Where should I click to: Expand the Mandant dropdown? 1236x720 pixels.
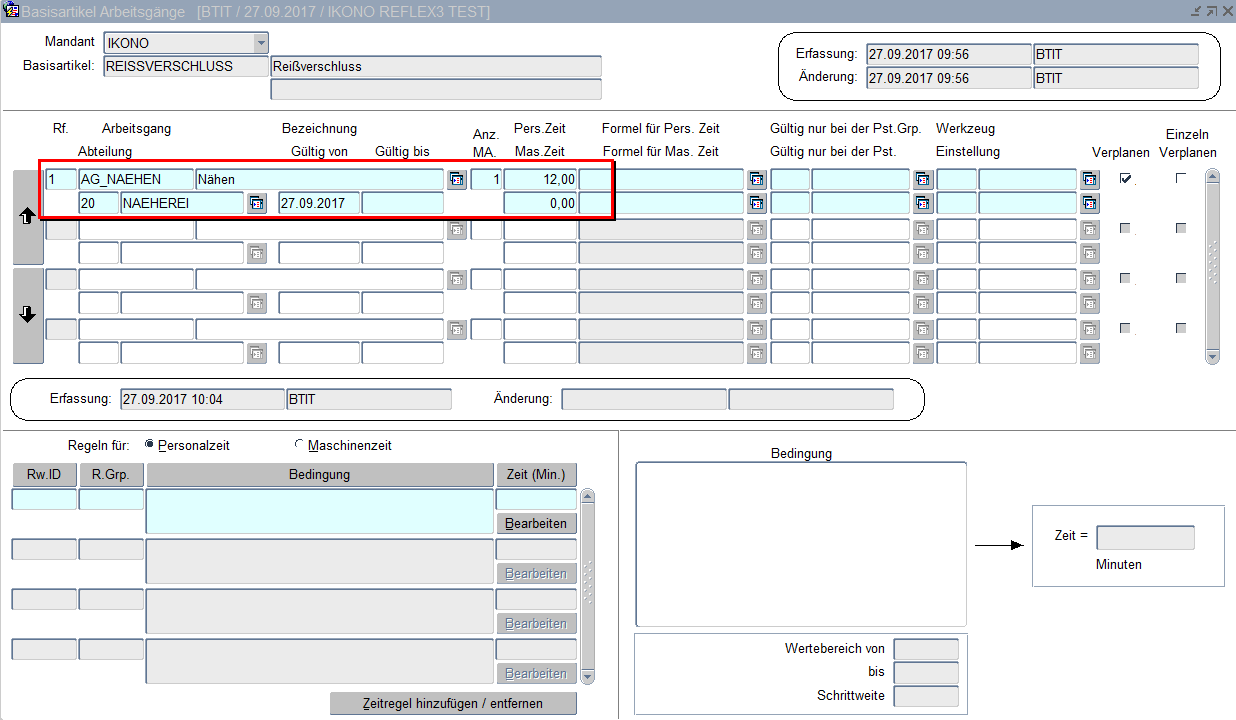261,43
